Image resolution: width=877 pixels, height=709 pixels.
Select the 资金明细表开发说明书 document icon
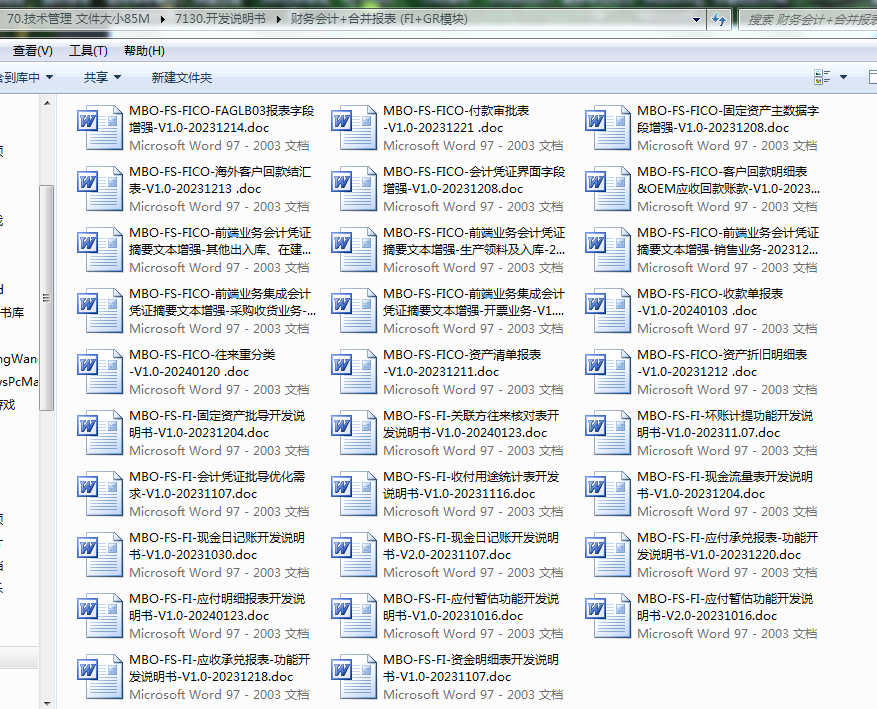coord(353,676)
